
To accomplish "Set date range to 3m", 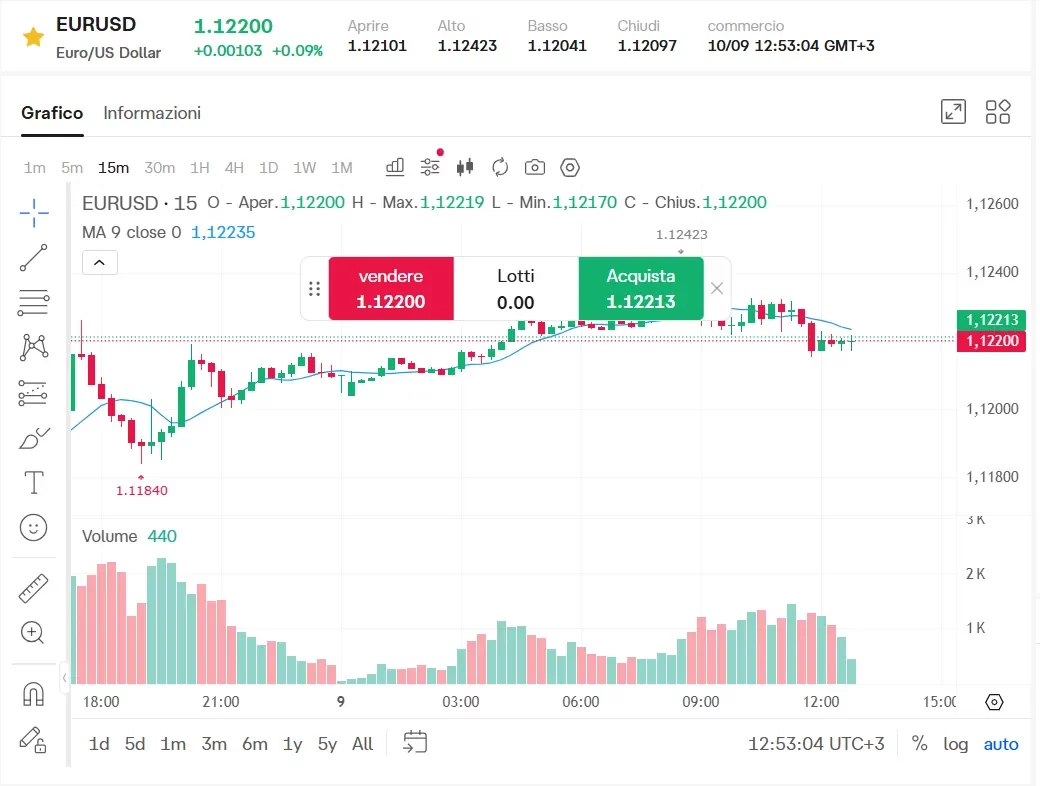I will [x=214, y=744].
